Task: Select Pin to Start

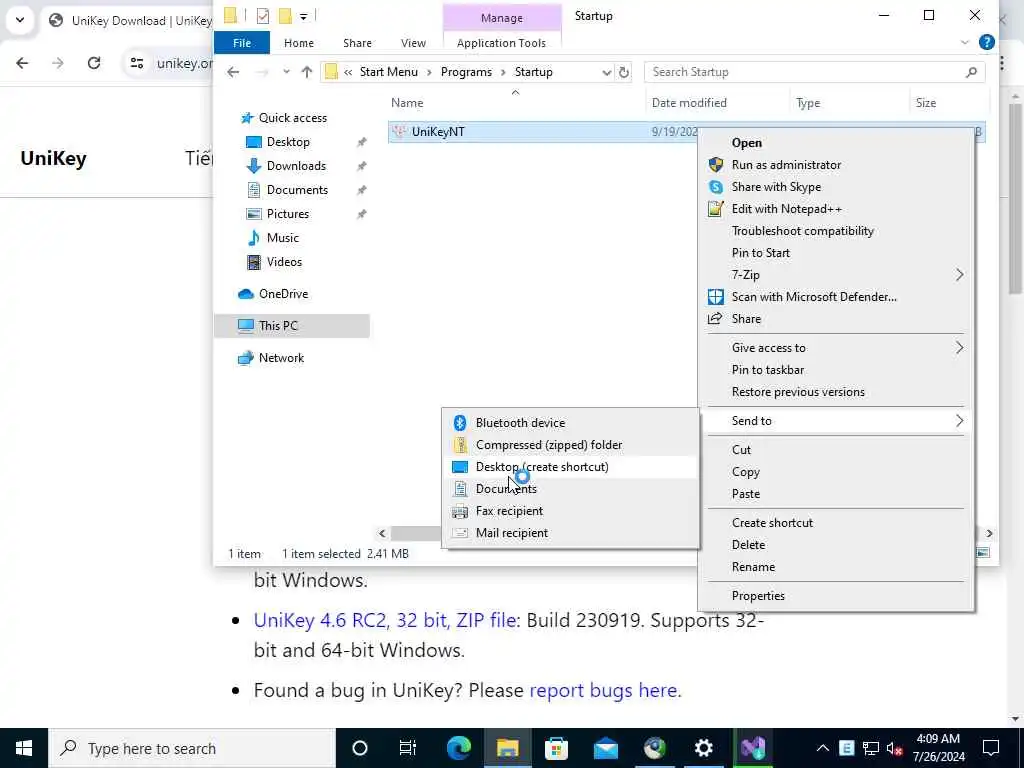Action: coord(836,253)
